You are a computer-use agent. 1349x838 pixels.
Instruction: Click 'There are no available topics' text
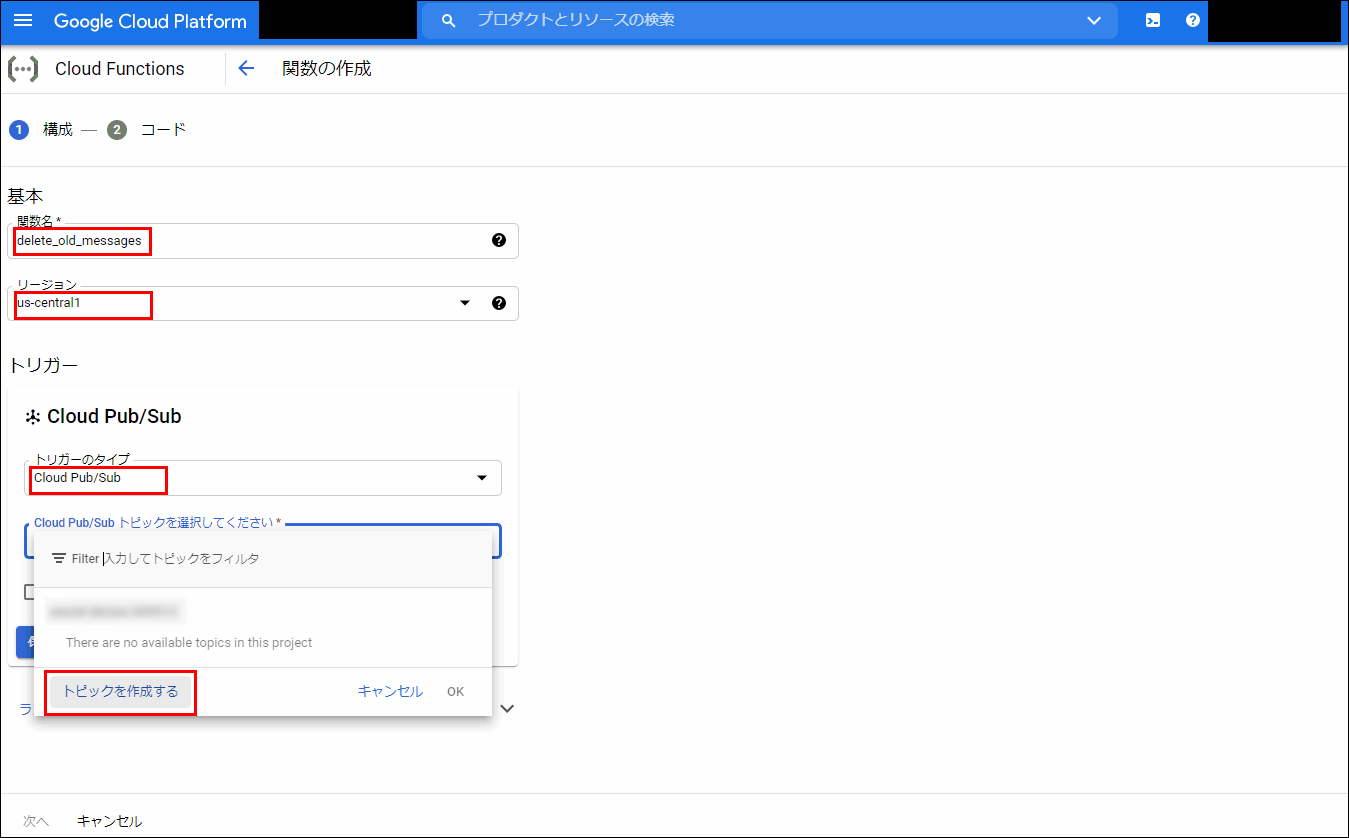[189, 642]
